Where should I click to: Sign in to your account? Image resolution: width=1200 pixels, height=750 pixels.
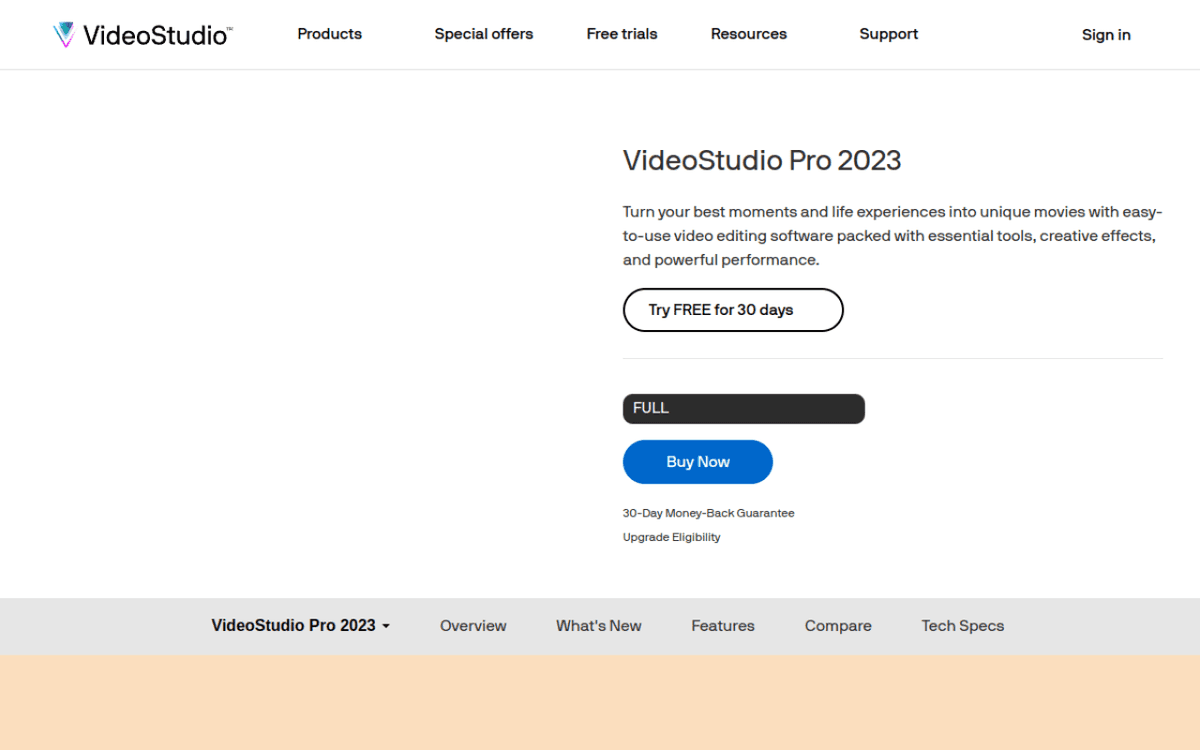coord(1105,34)
